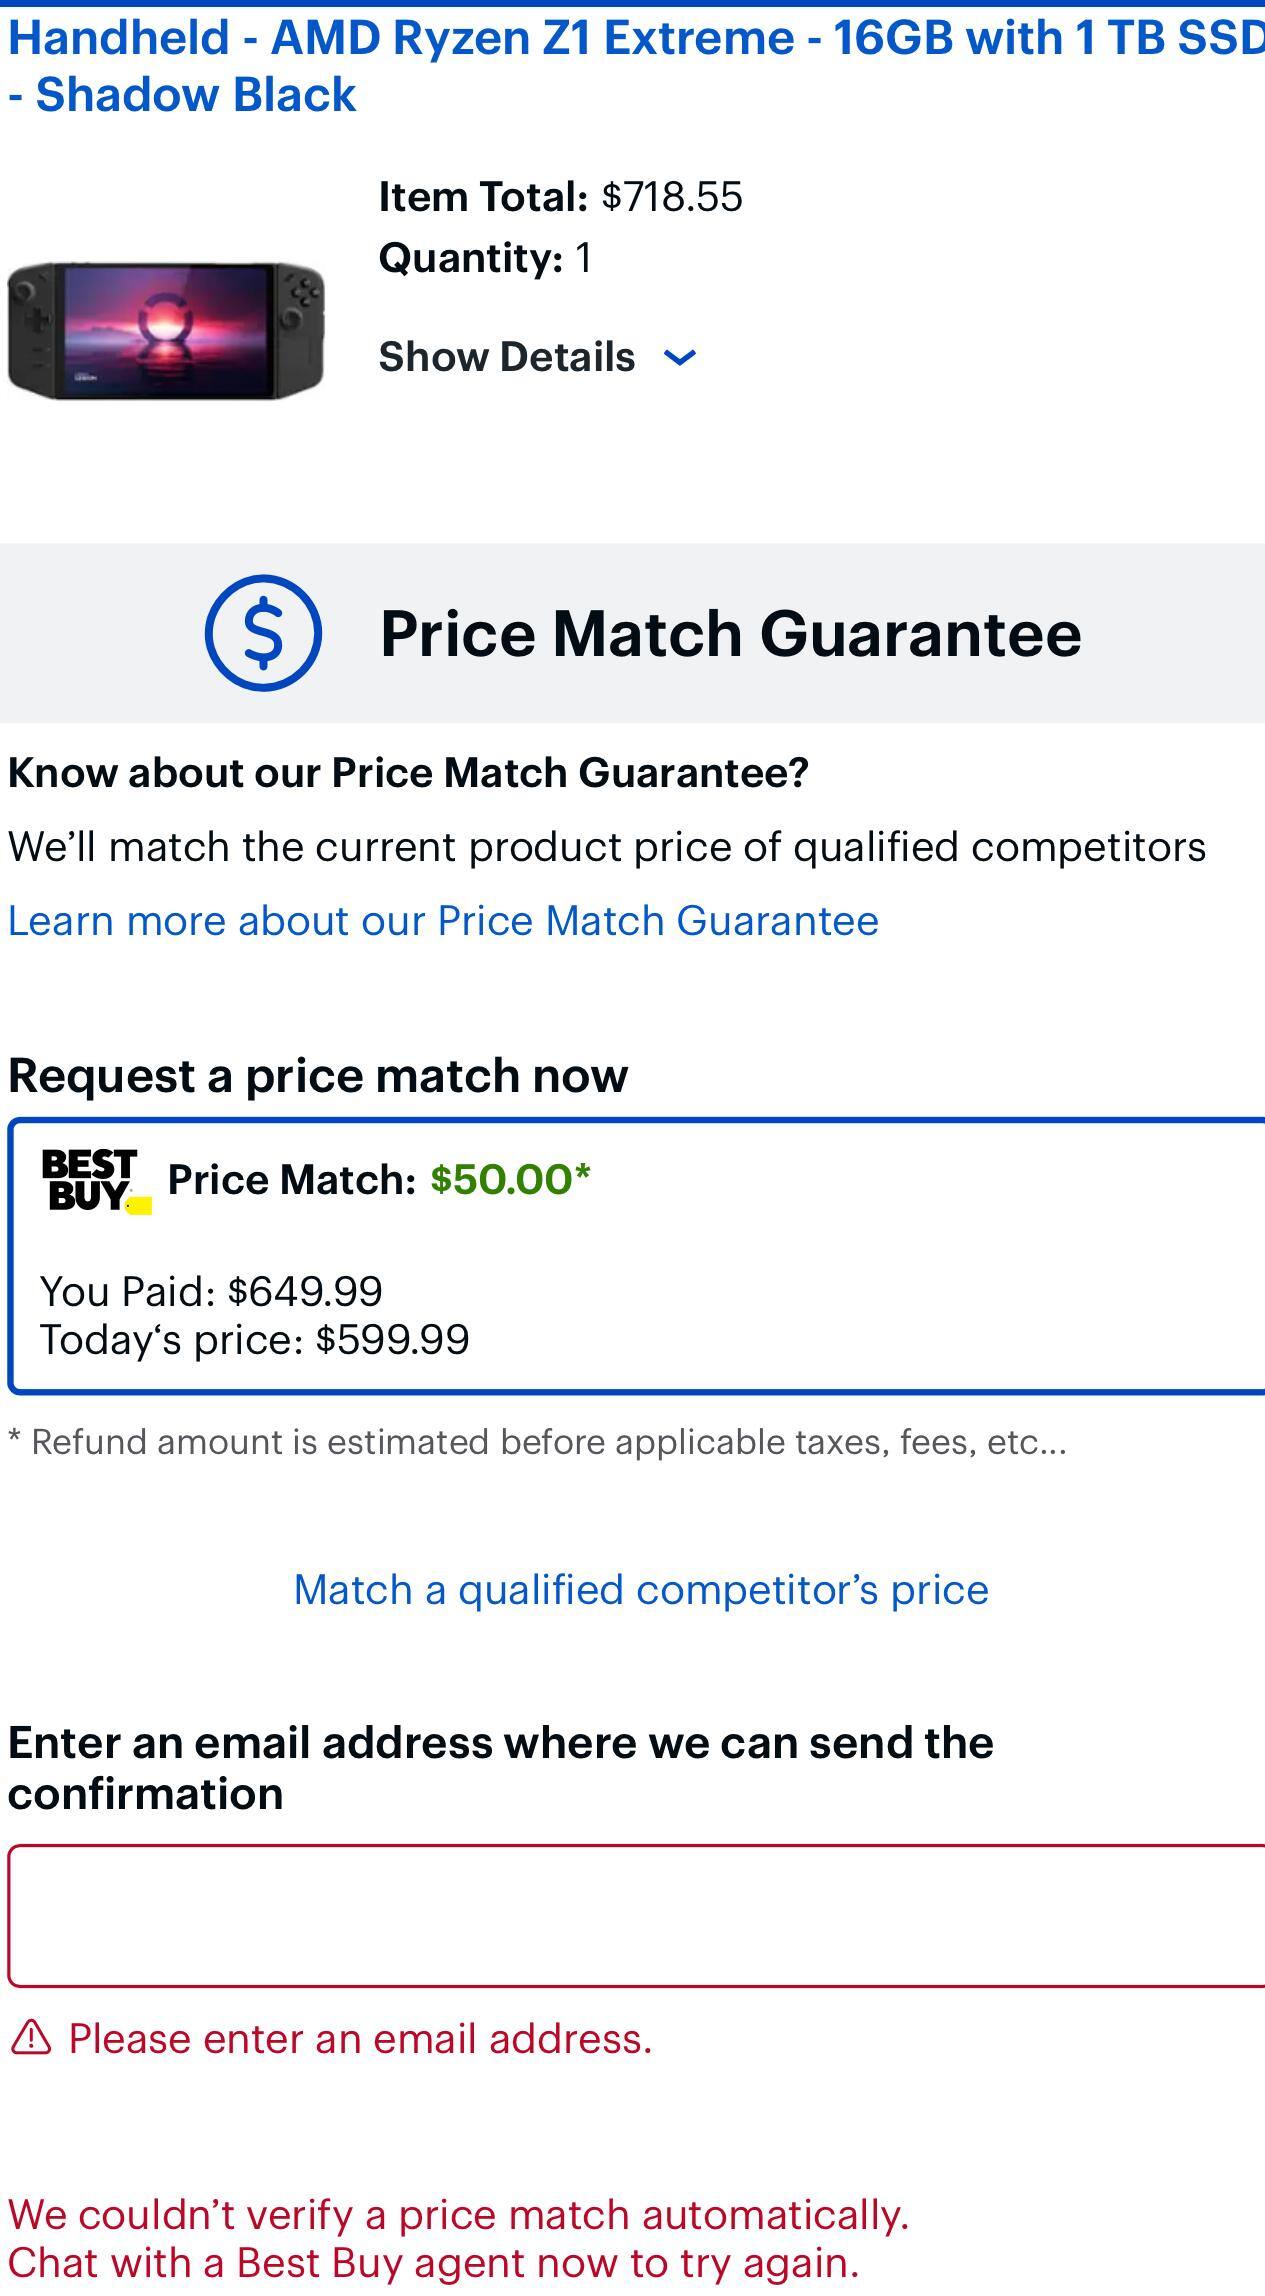Open "Learn more about our Price Match Guarantee"
The height and width of the screenshot is (2296, 1265).
coord(443,921)
